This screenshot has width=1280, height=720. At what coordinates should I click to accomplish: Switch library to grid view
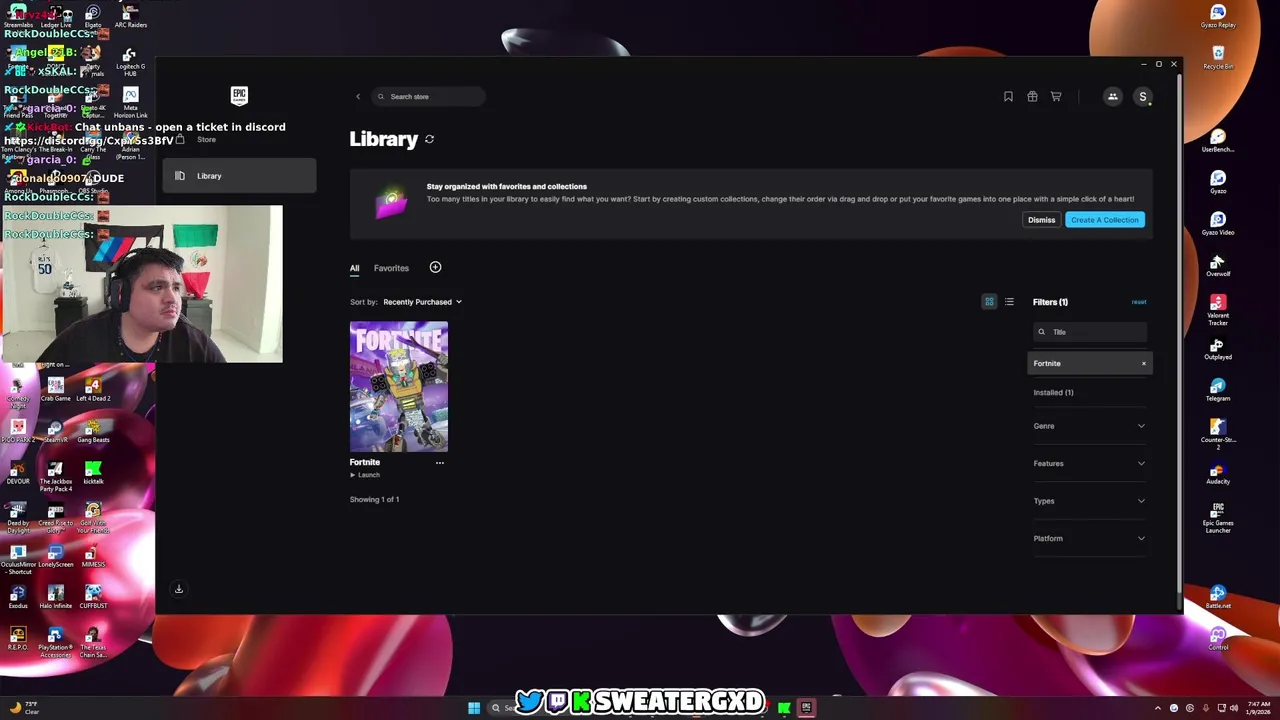click(989, 302)
